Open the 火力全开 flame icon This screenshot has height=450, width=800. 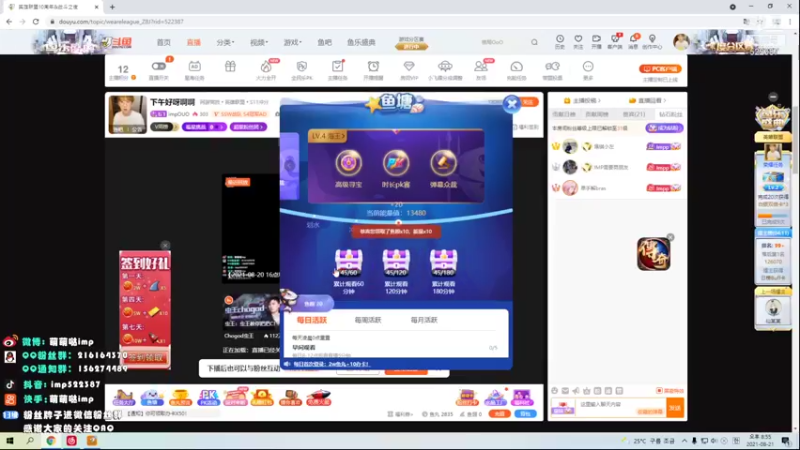pyautogui.click(x=266, y=66)
